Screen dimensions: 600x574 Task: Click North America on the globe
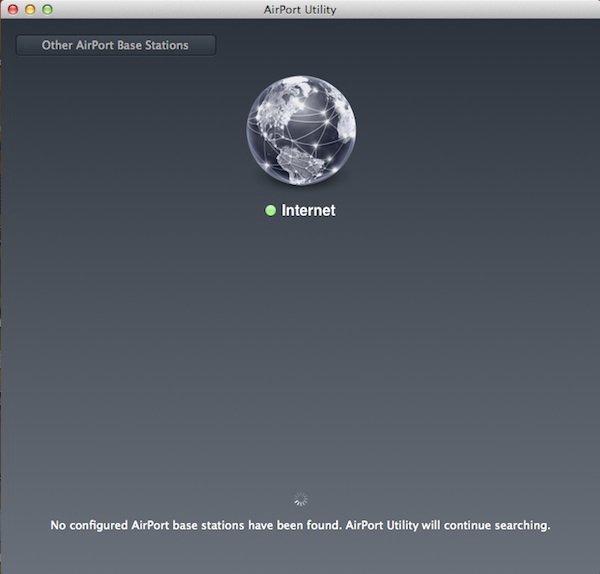(300, 158)
